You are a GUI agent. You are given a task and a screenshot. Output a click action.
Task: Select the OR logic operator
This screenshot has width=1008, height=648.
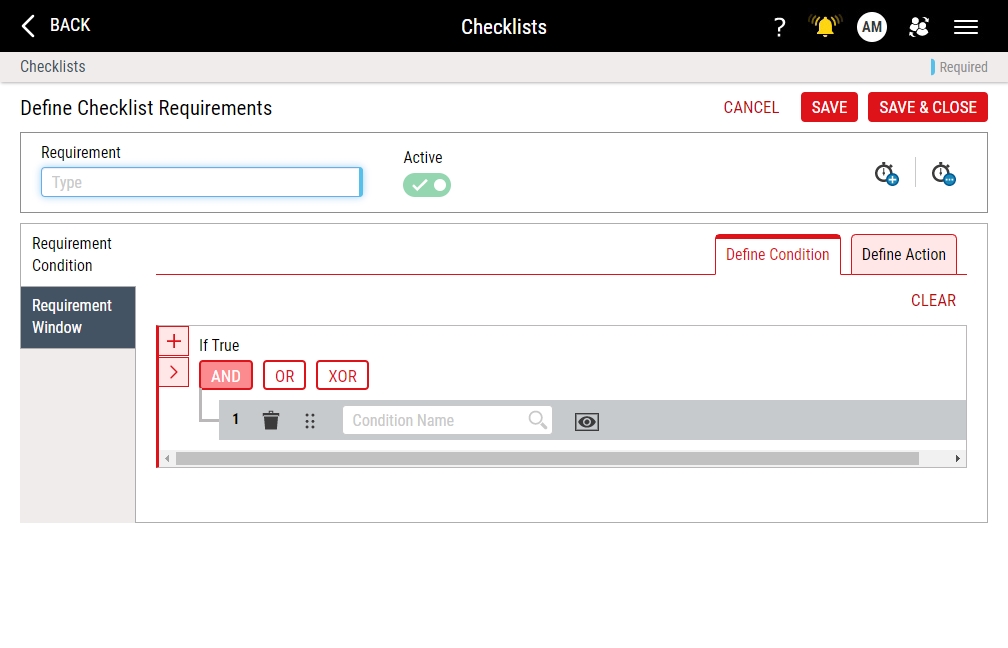tap(285, 376)
